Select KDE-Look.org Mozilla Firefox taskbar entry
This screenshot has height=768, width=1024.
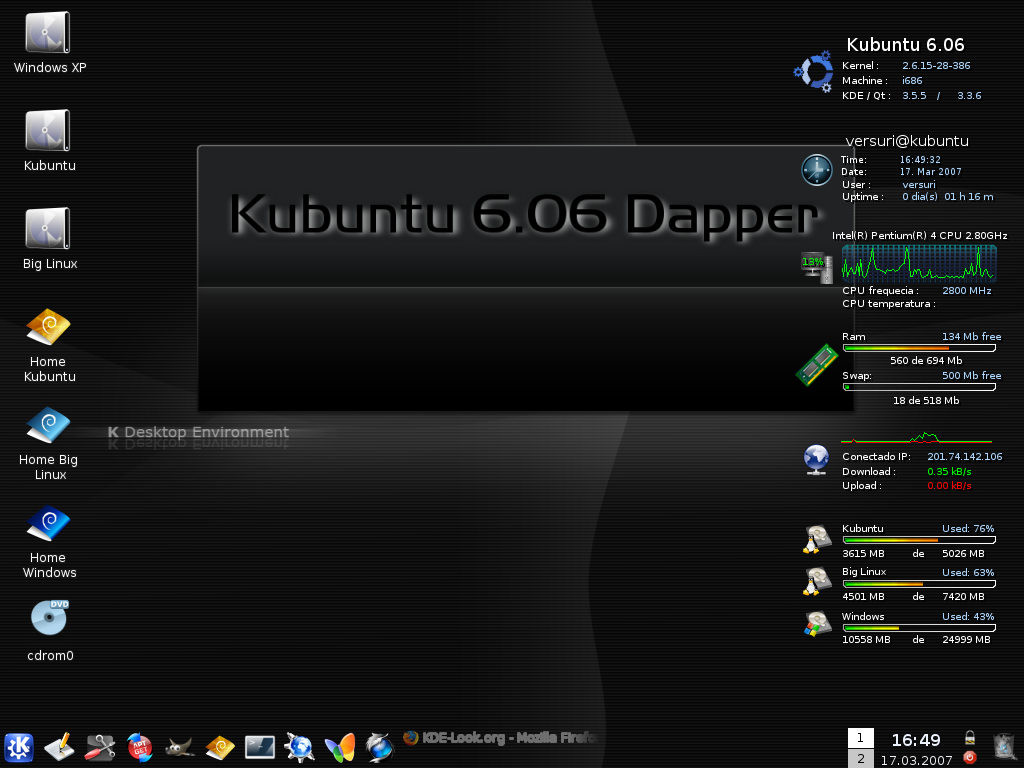(x=500, y=738)
